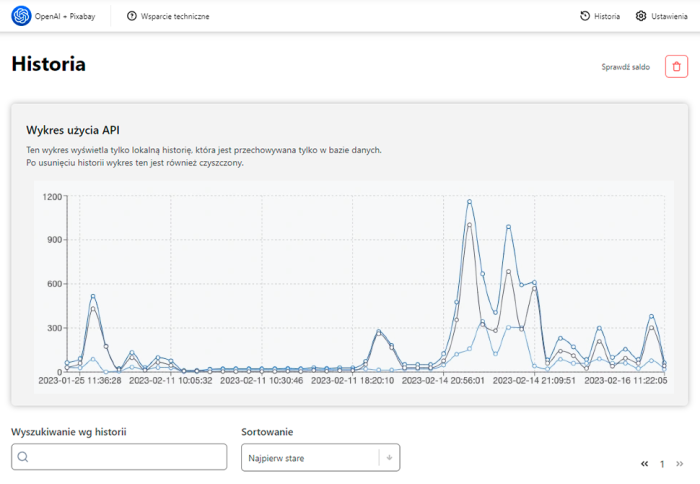This screenshot has height=484, width=700.
Task: Select page number 1 in pagination
Action: point(662,464)
